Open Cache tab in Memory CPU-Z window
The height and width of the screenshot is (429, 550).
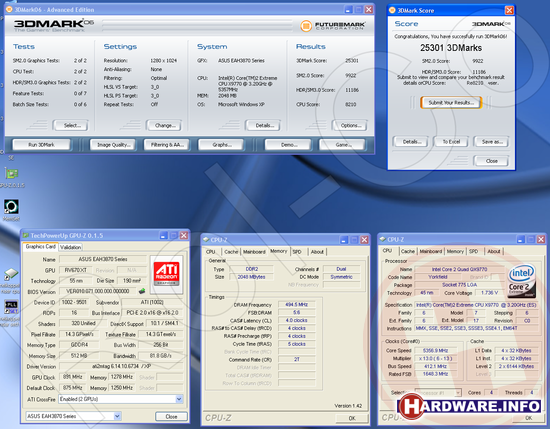pos(231,252)
